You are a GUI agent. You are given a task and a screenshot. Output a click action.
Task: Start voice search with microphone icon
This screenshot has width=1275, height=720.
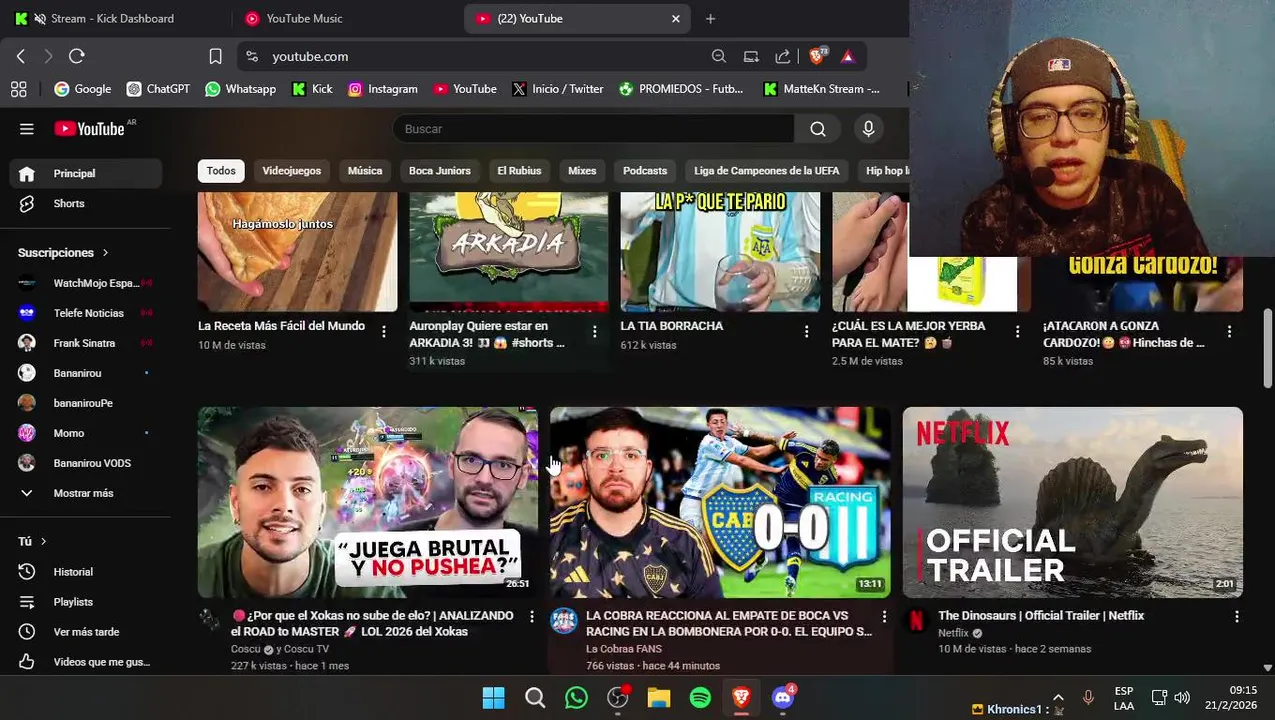pos(868,129)
